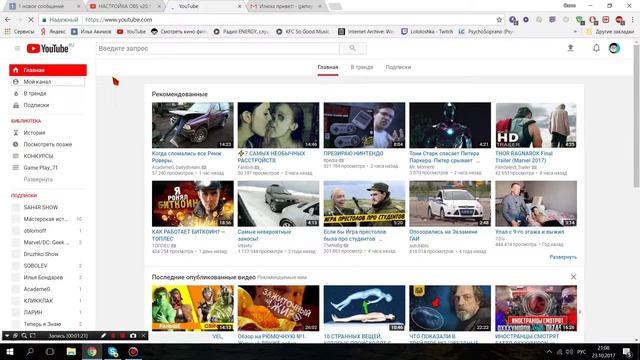
Task: Click the browser back arrow
Action: (8, 20)
